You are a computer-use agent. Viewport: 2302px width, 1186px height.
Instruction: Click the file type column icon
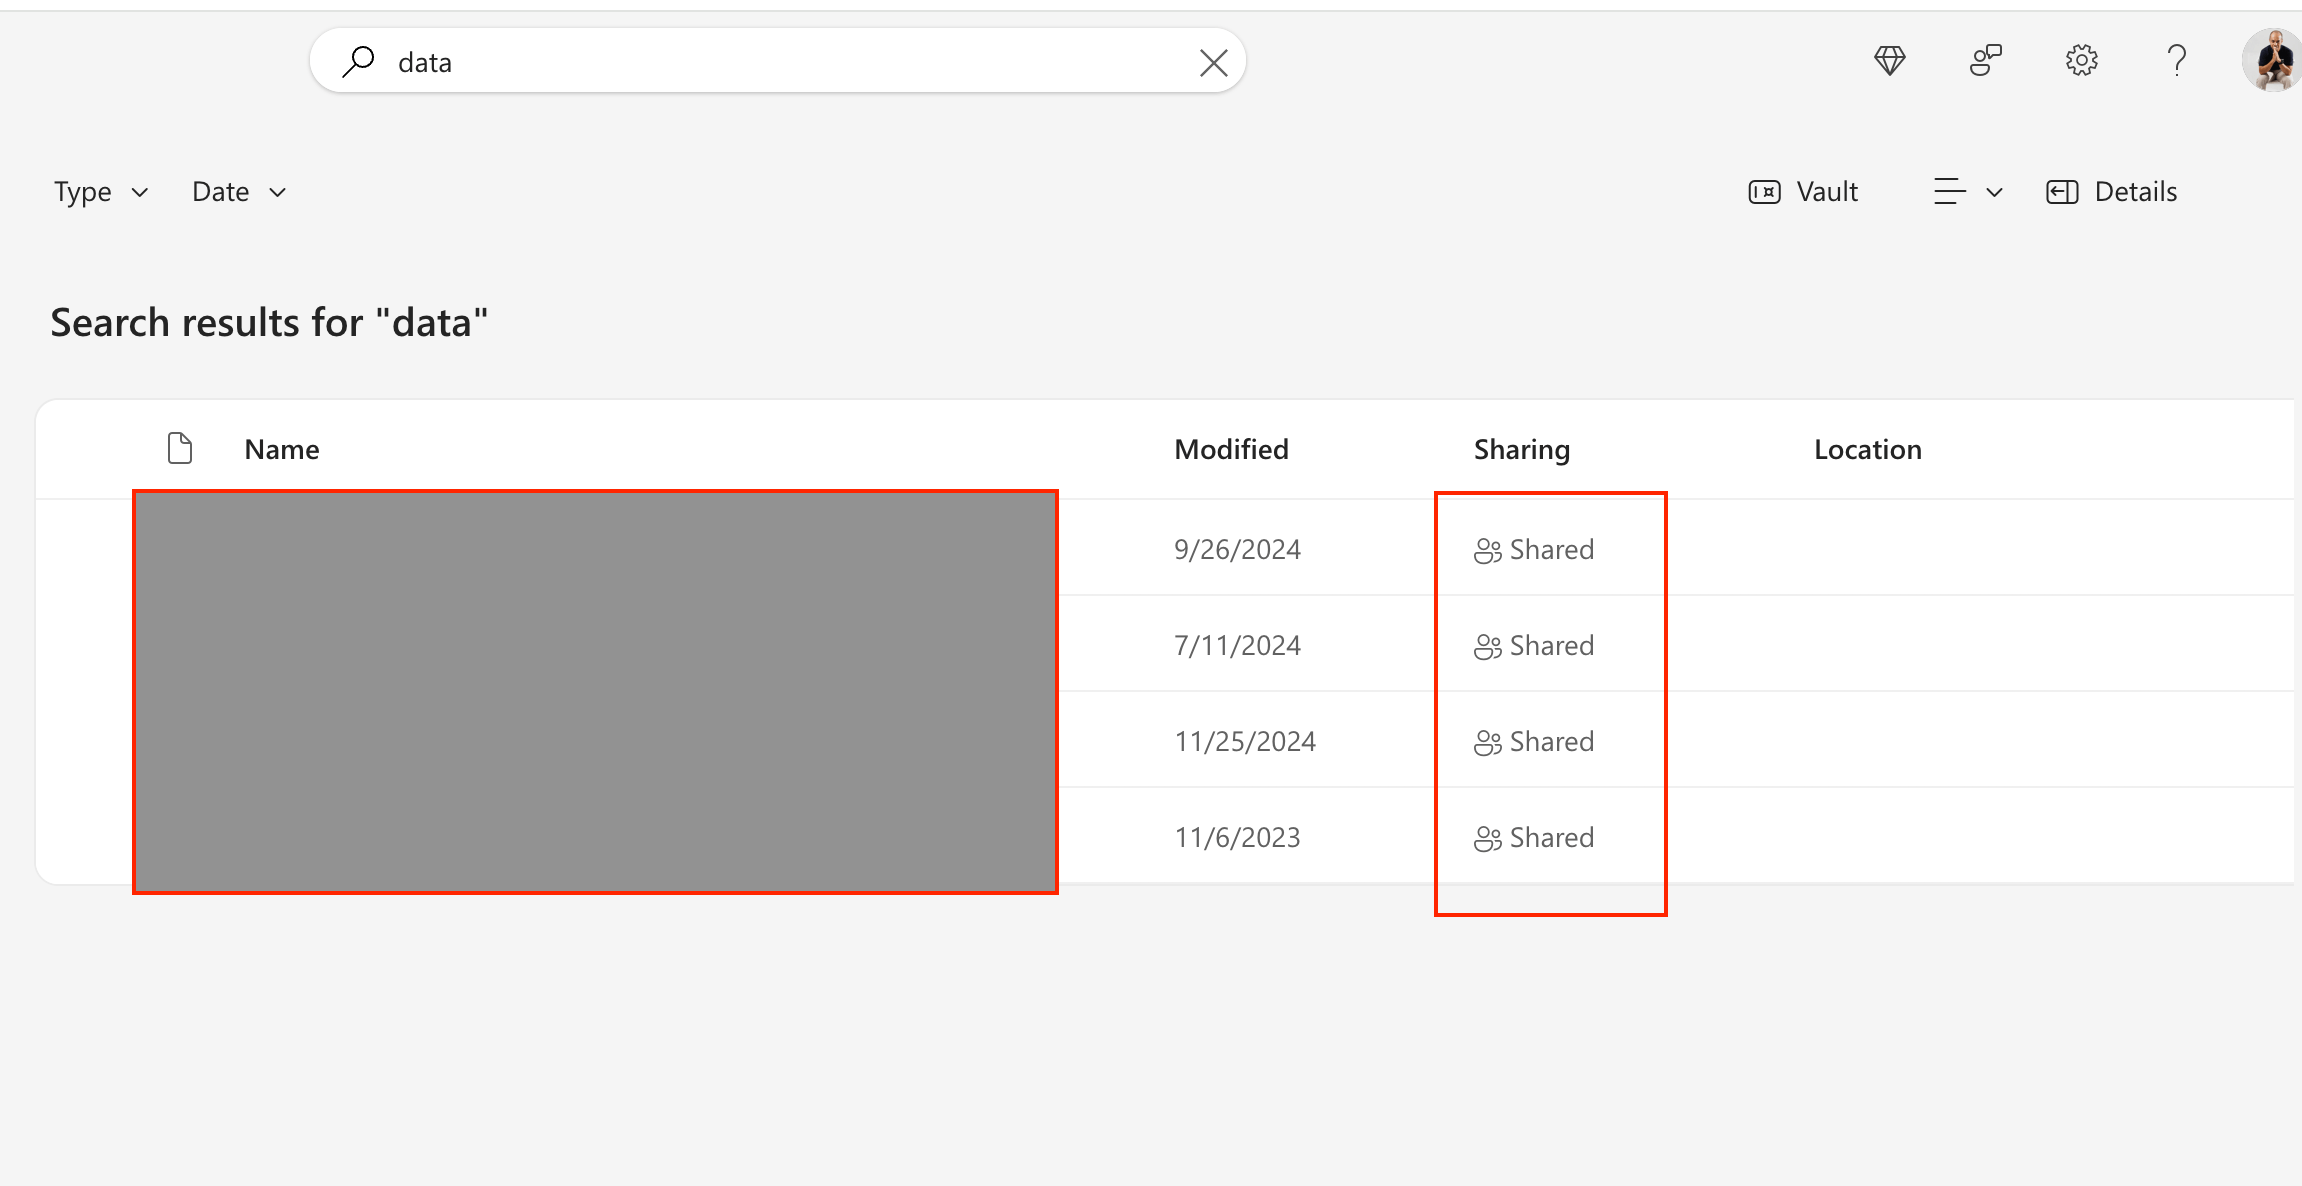point(180,448)
